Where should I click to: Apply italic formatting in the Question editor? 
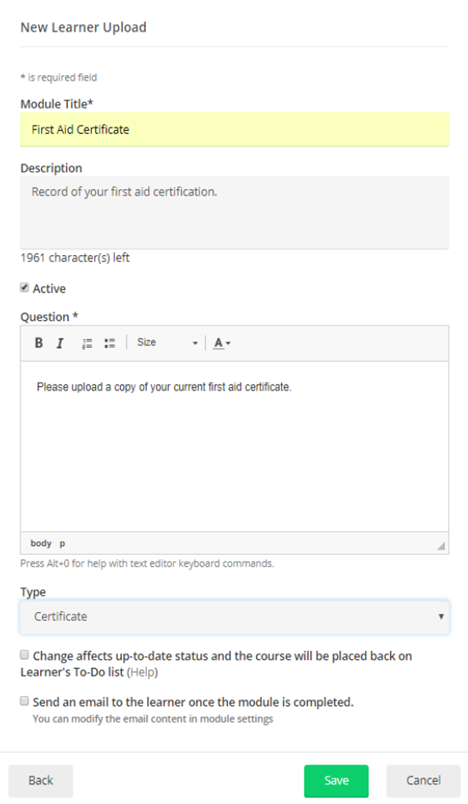[x=60, y=343]
